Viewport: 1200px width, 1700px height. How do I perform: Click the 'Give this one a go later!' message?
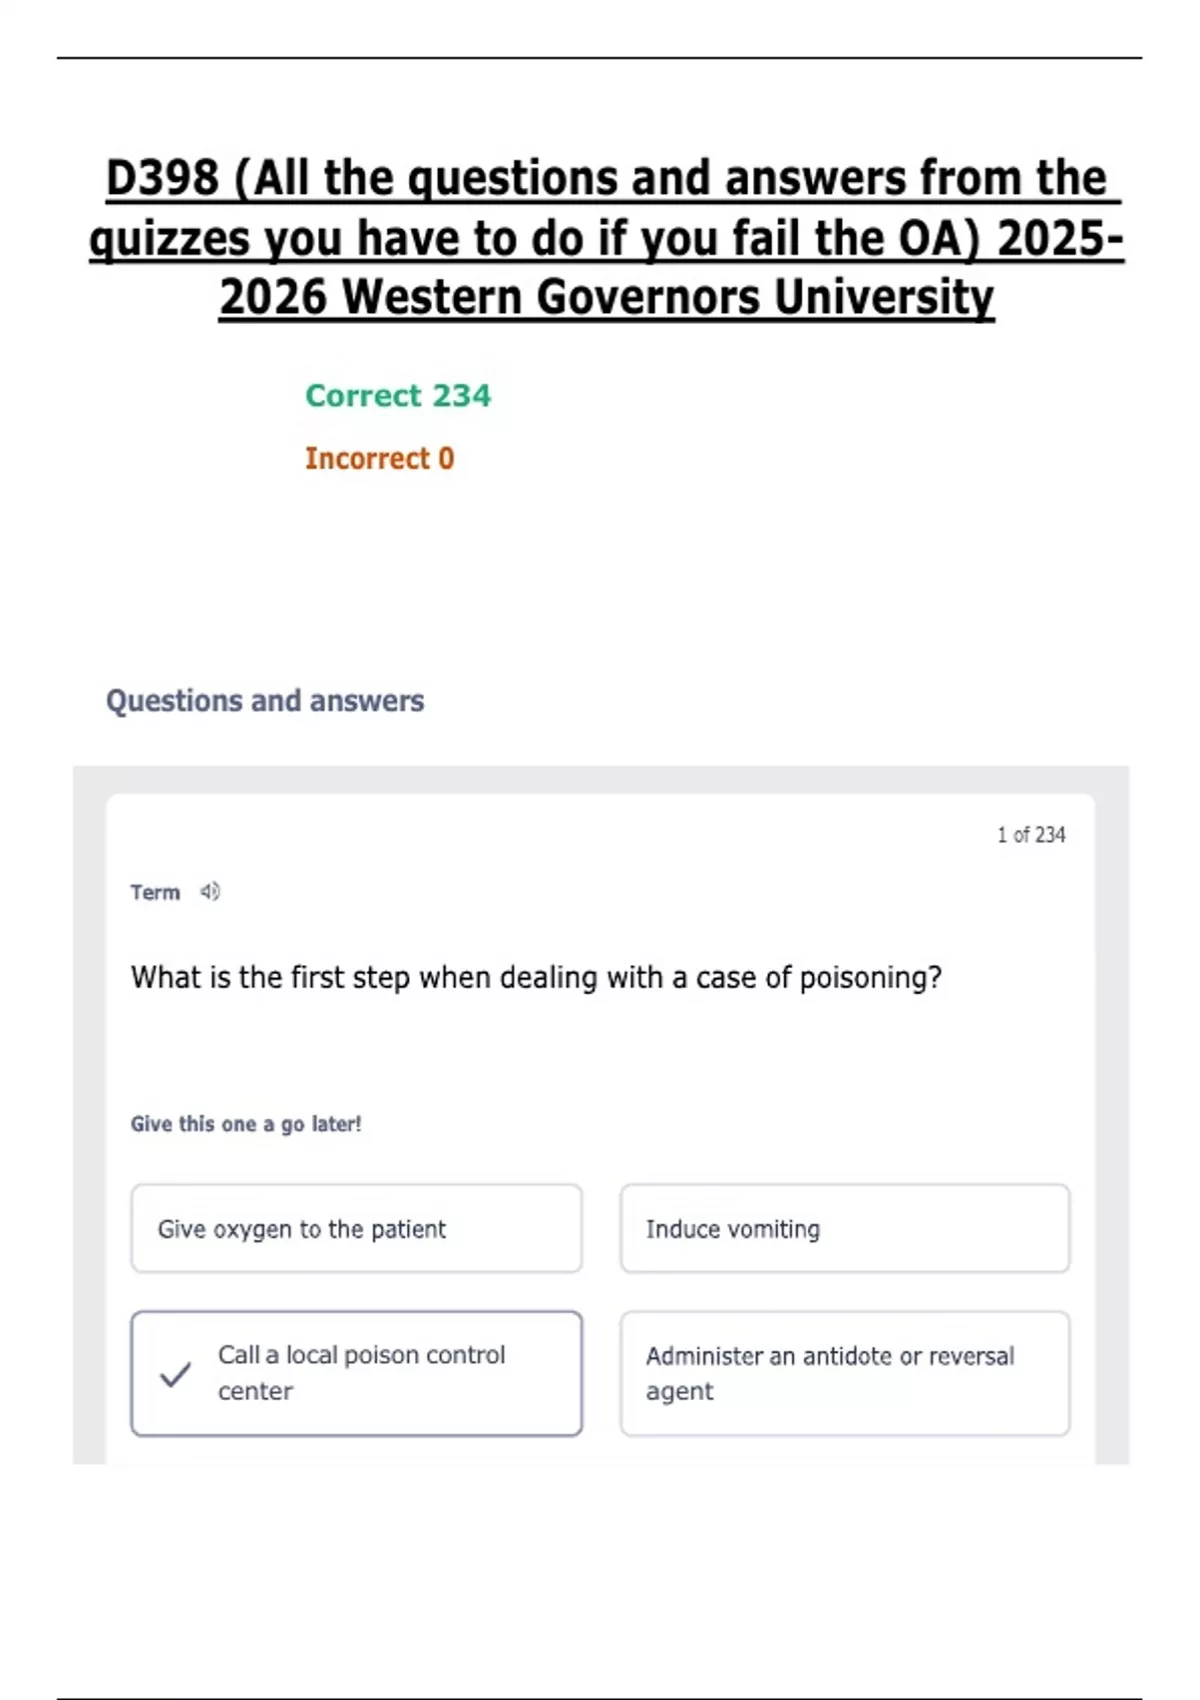click(x=246, y=1124)
